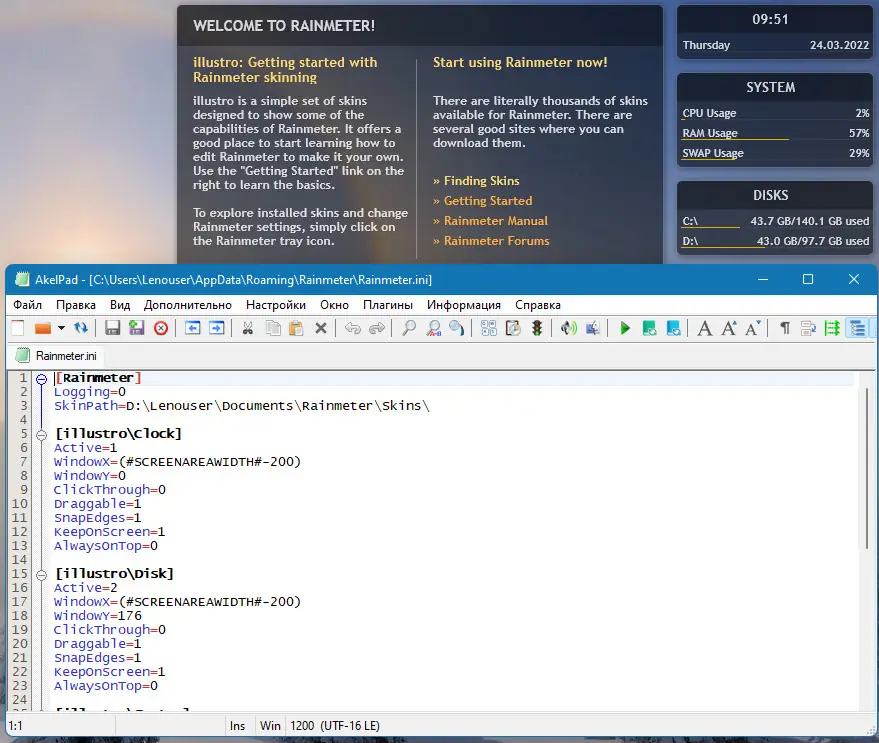
Task: Open the Правка menu
Action: click(76, 304)
